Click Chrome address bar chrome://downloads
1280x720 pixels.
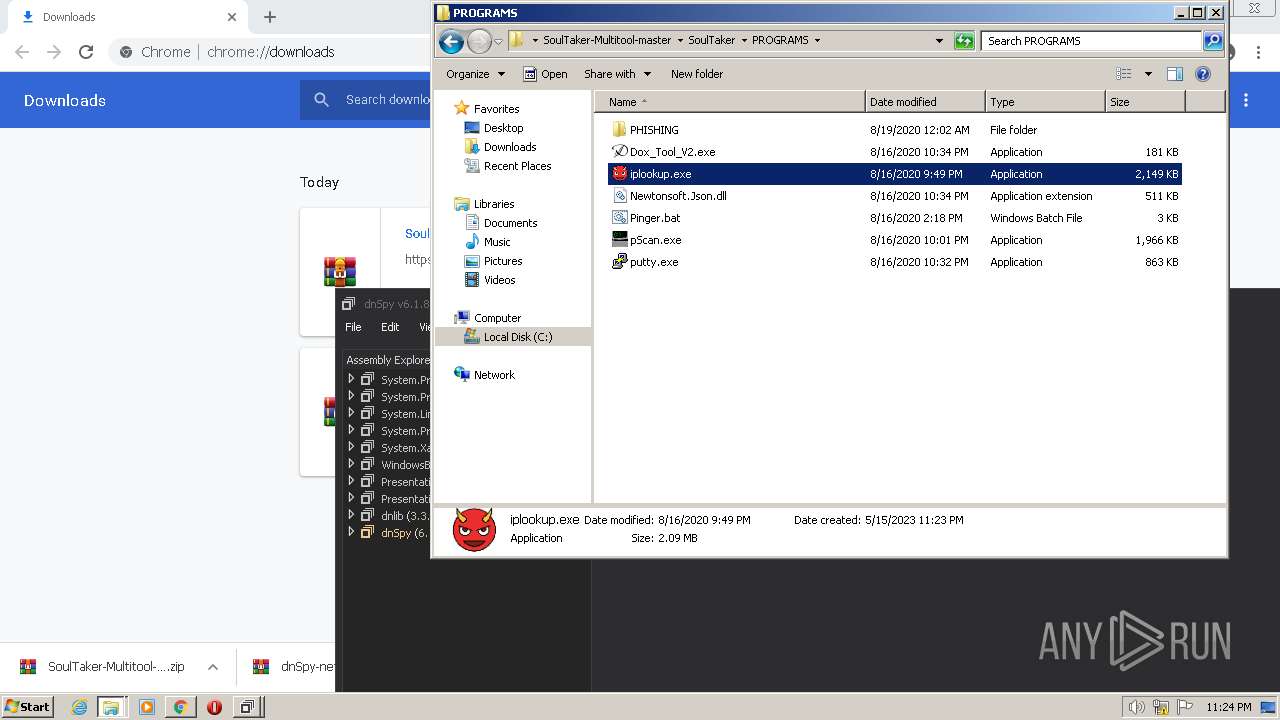point(271,52)
